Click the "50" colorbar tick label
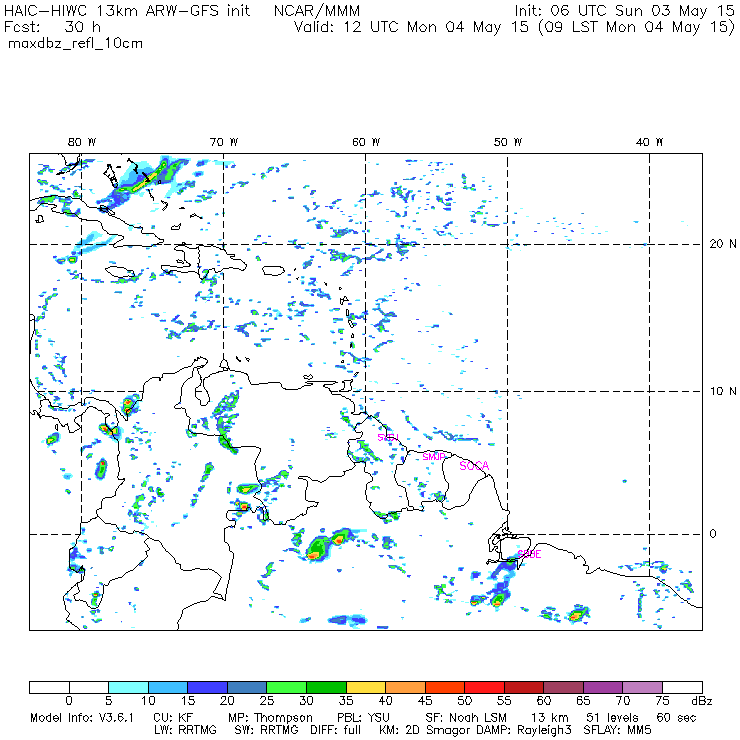Screen dimensions: 740x740 click(465, 701)
